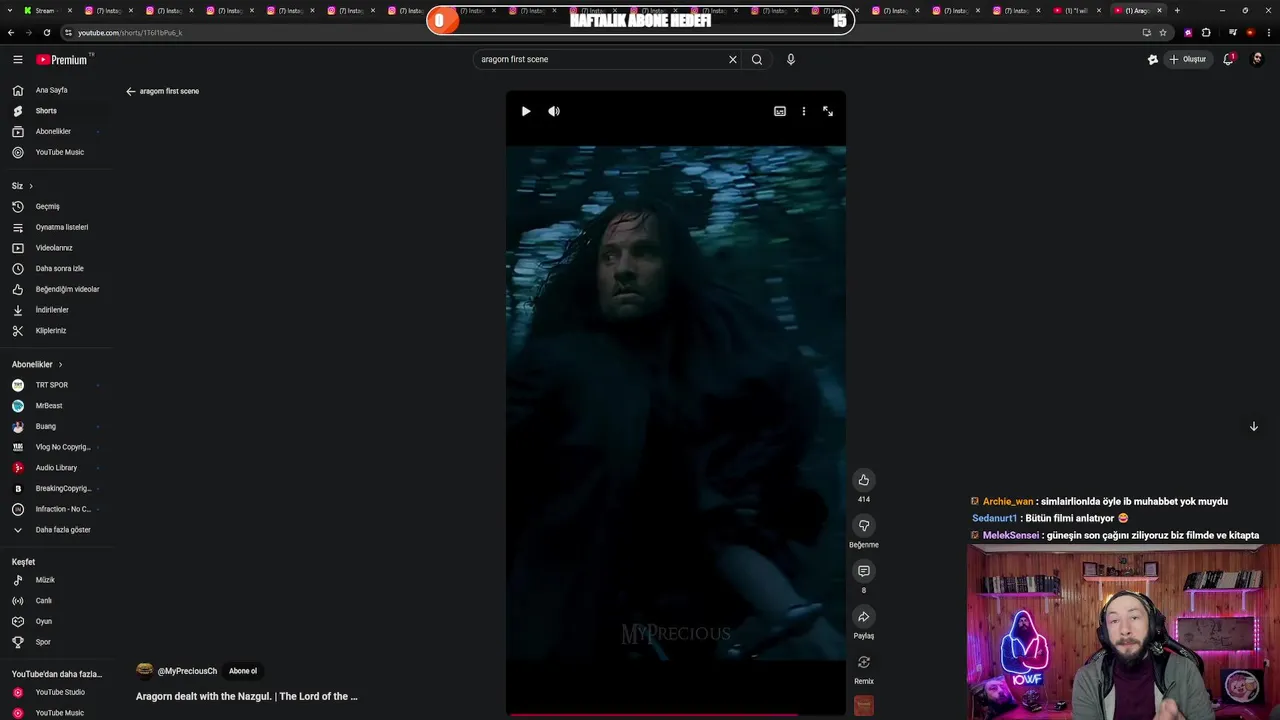
Task: Open a new browser tab
Action: click(1177, 10)
